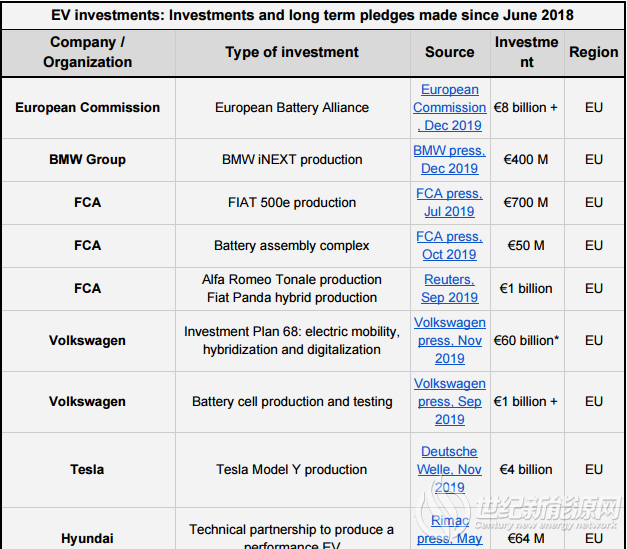Click the Battery assembly complex cell

(292, 246)
